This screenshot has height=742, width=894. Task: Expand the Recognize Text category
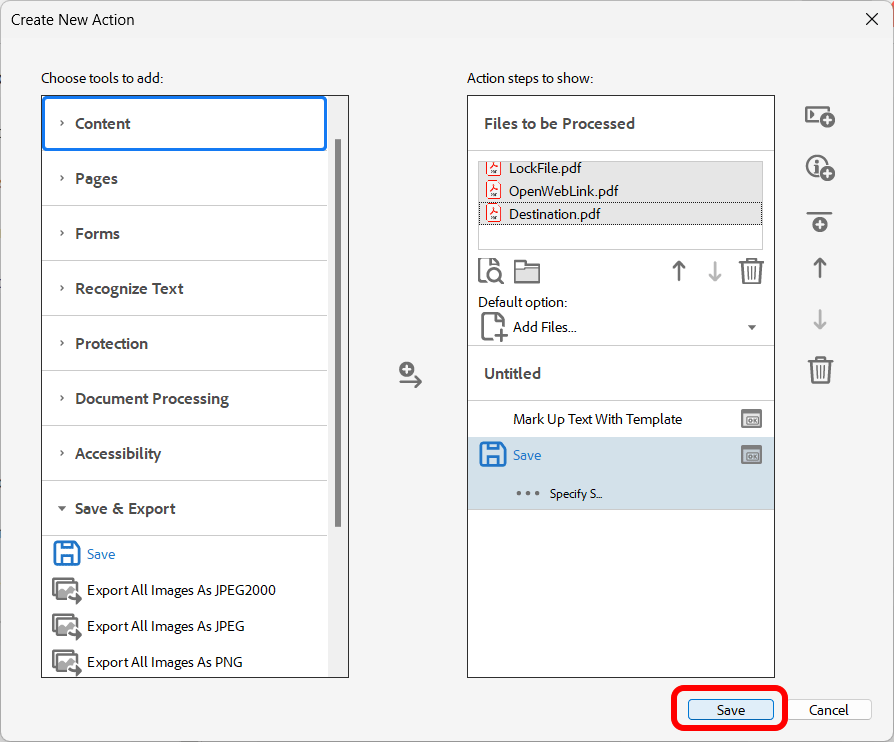click(x=129, y=289)
